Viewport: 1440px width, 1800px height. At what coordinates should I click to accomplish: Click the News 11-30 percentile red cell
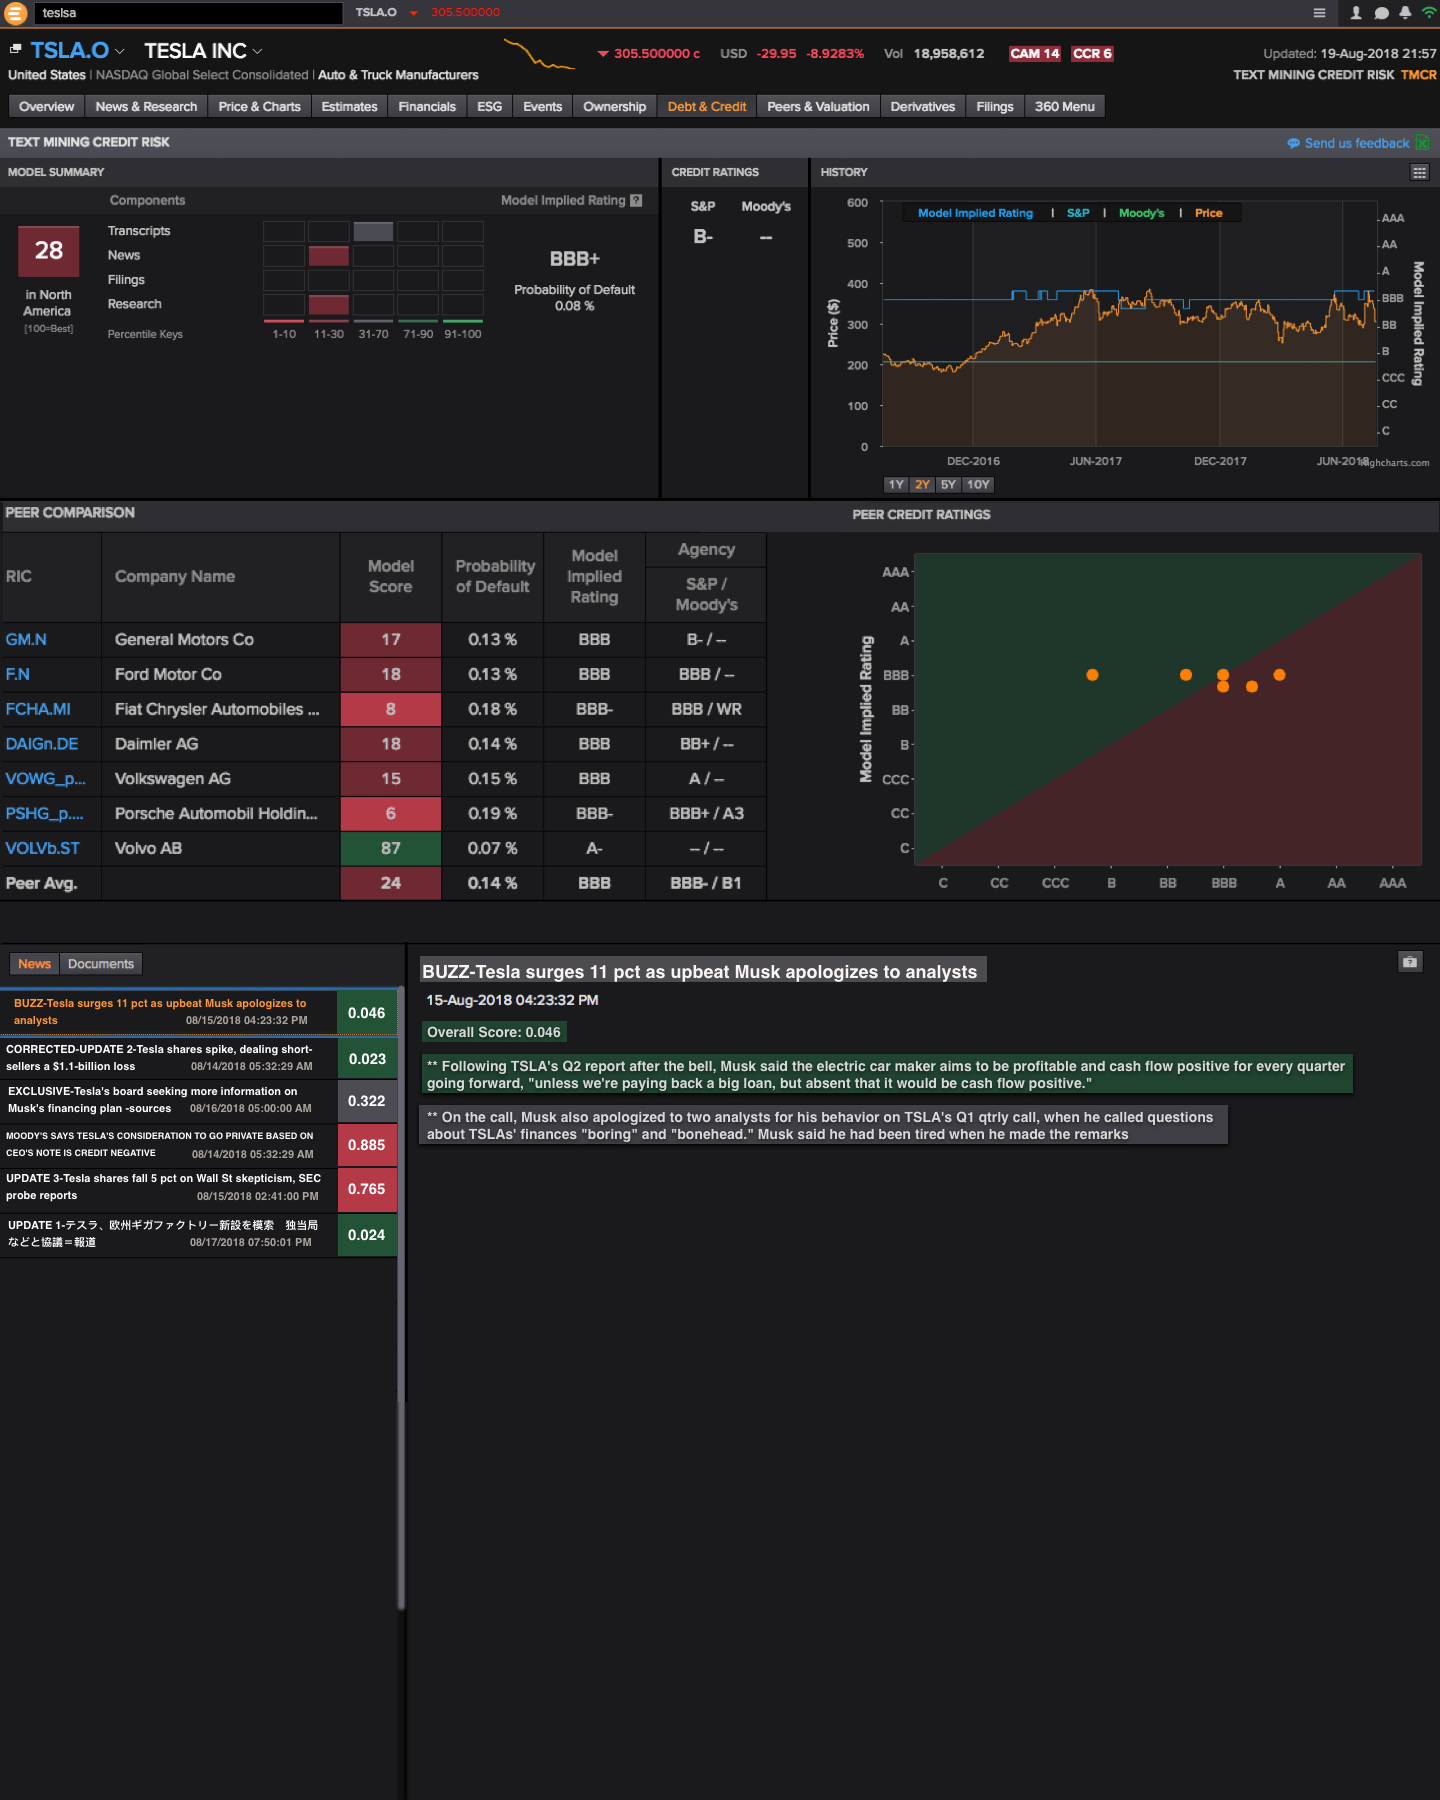point(328,256)
